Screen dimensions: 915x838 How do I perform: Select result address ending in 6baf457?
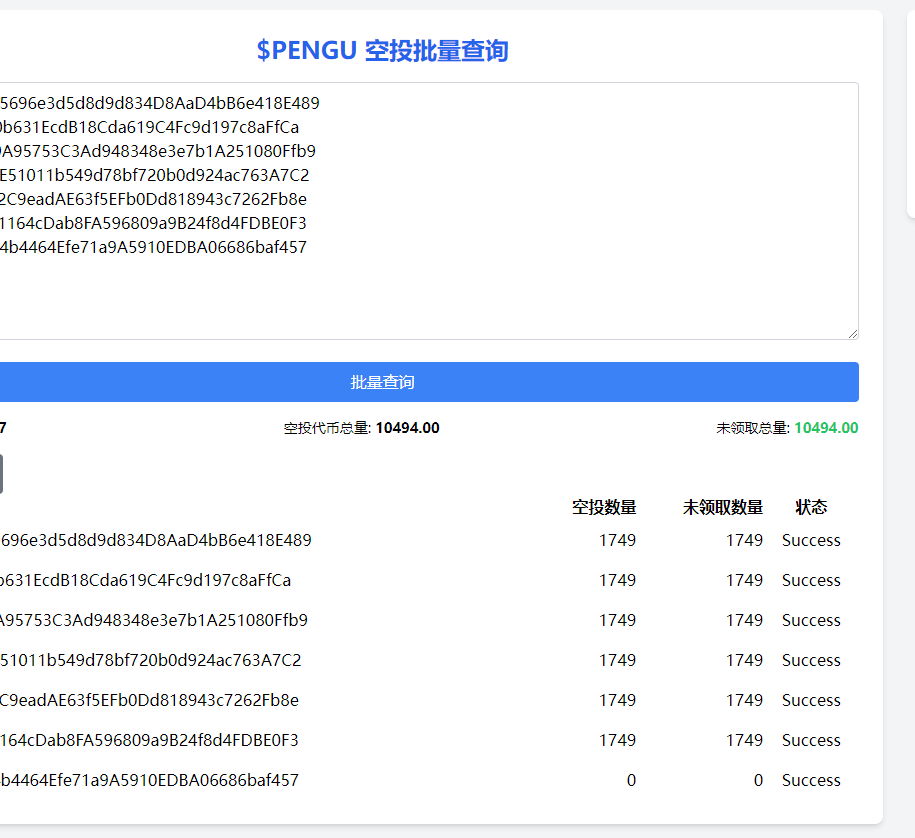[149, 780]
